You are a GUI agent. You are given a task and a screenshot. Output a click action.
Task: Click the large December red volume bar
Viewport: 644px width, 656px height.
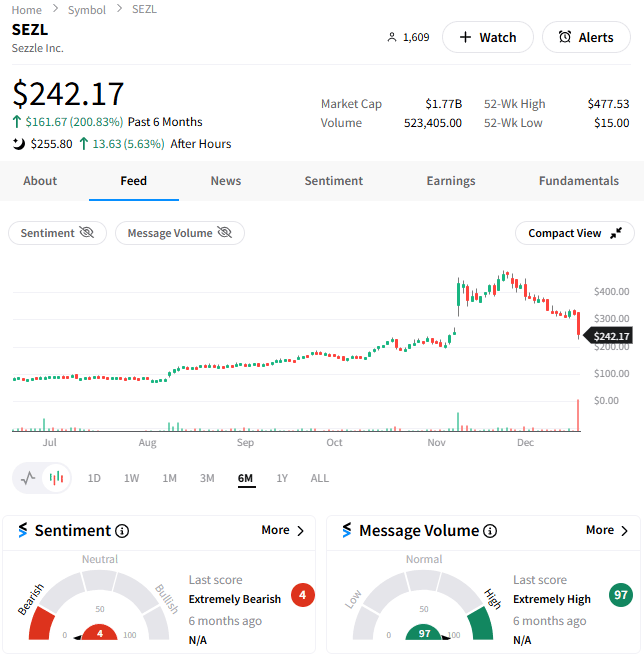point(578,415)
